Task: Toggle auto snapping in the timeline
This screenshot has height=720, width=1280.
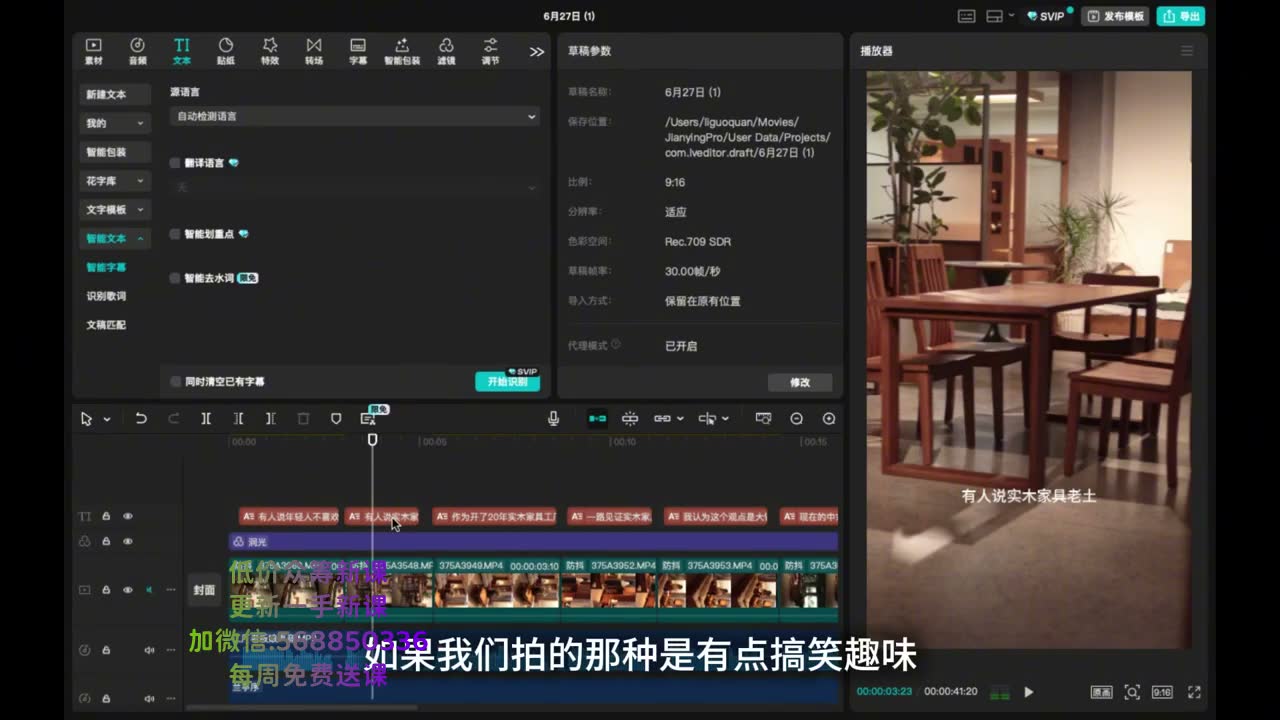Action: tap(630, 419)
